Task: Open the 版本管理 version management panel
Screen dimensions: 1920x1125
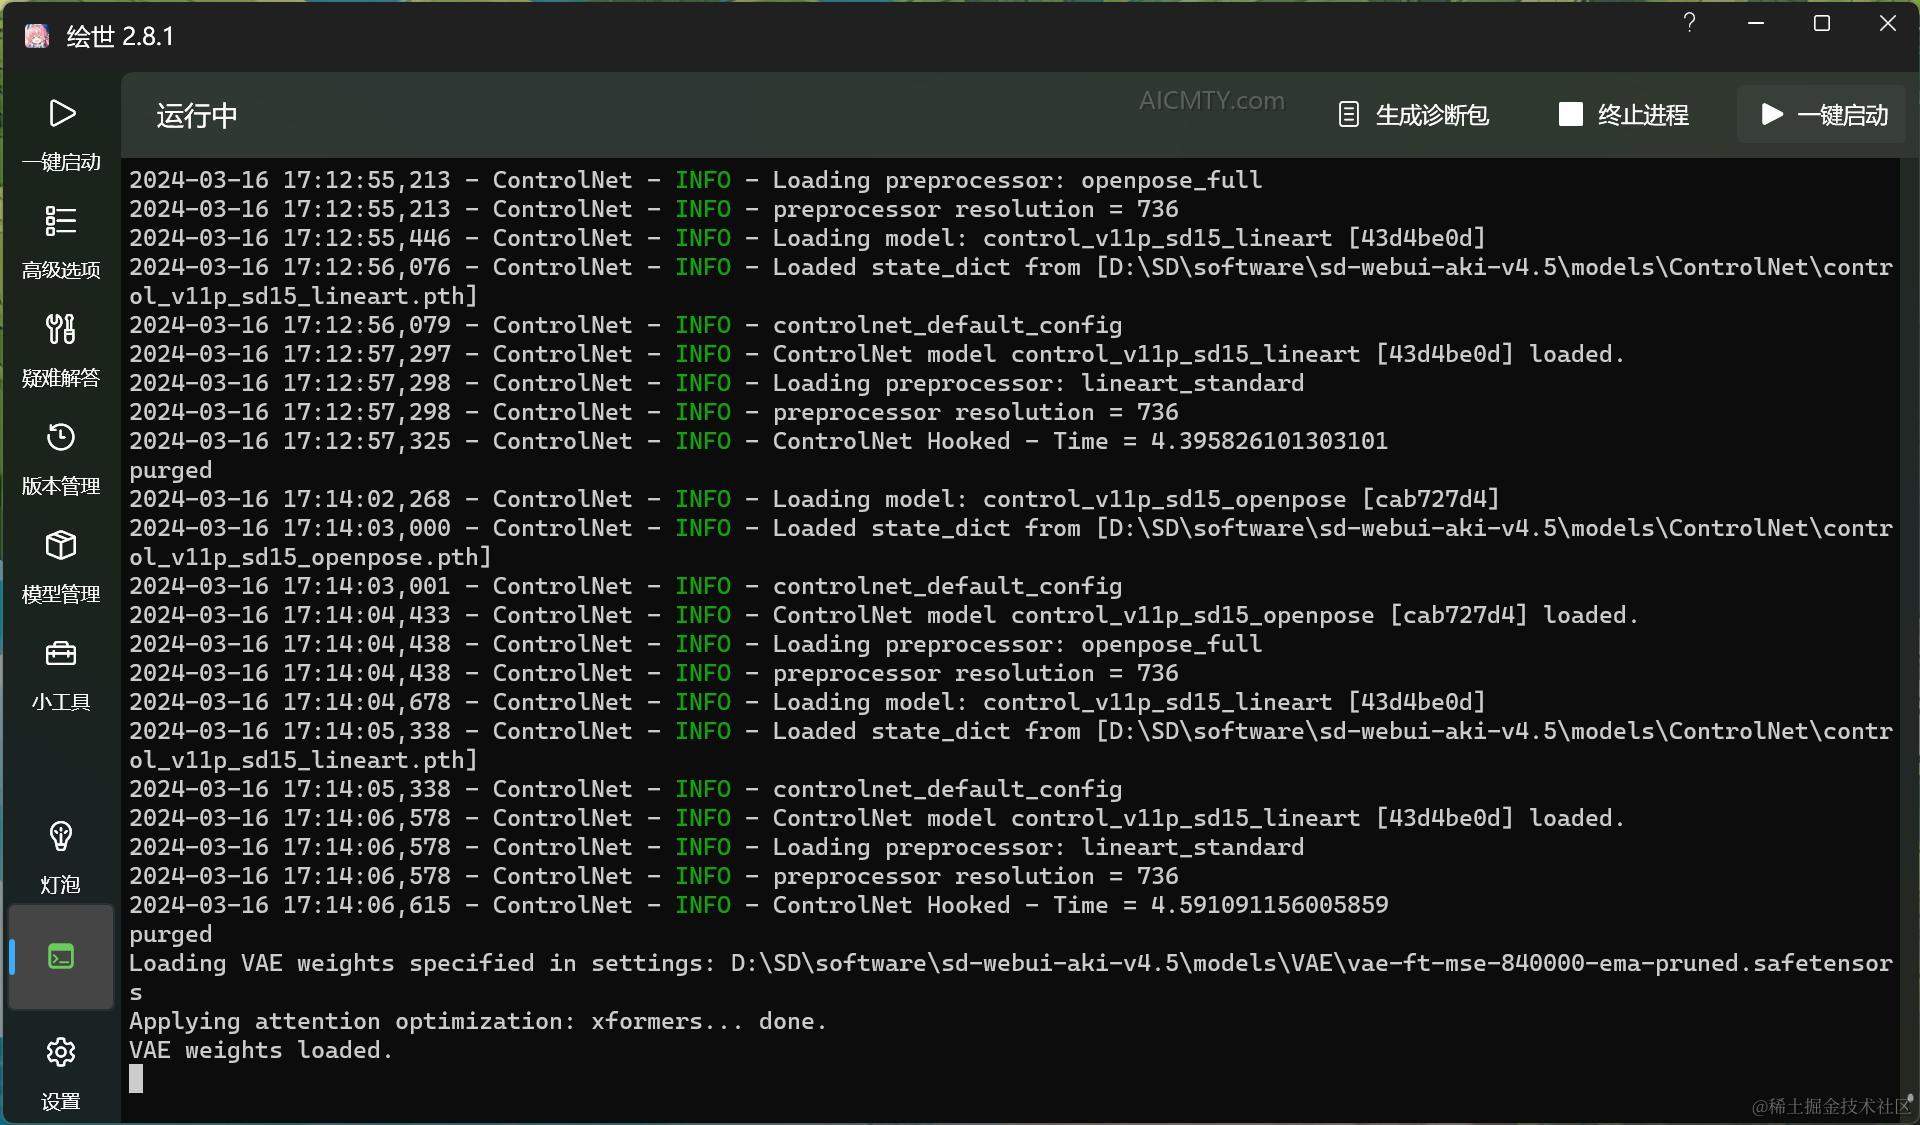Action: (61, 455)
